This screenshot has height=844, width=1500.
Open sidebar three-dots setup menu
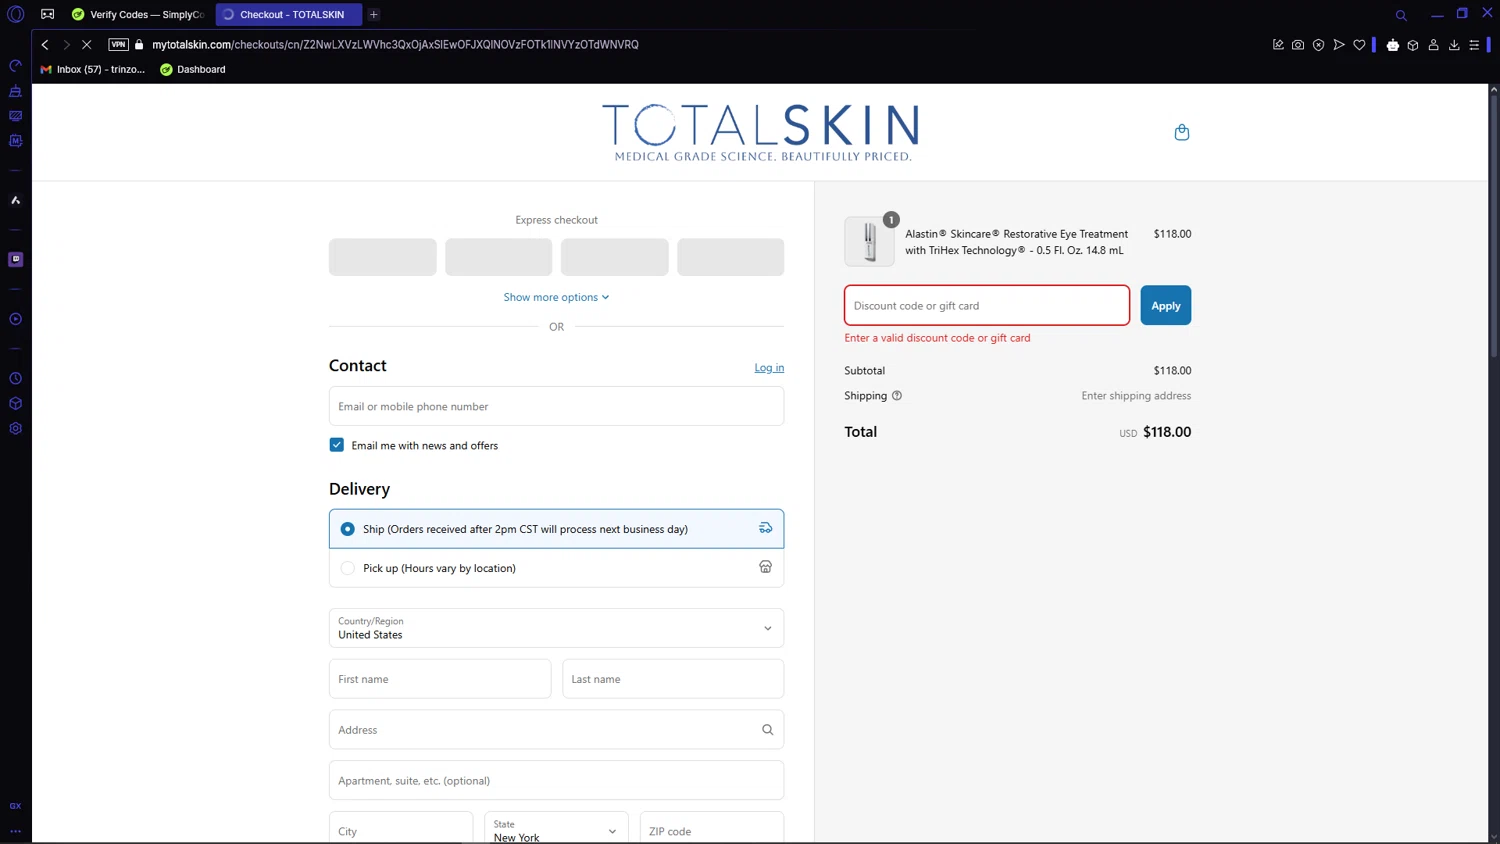(16, 830)
